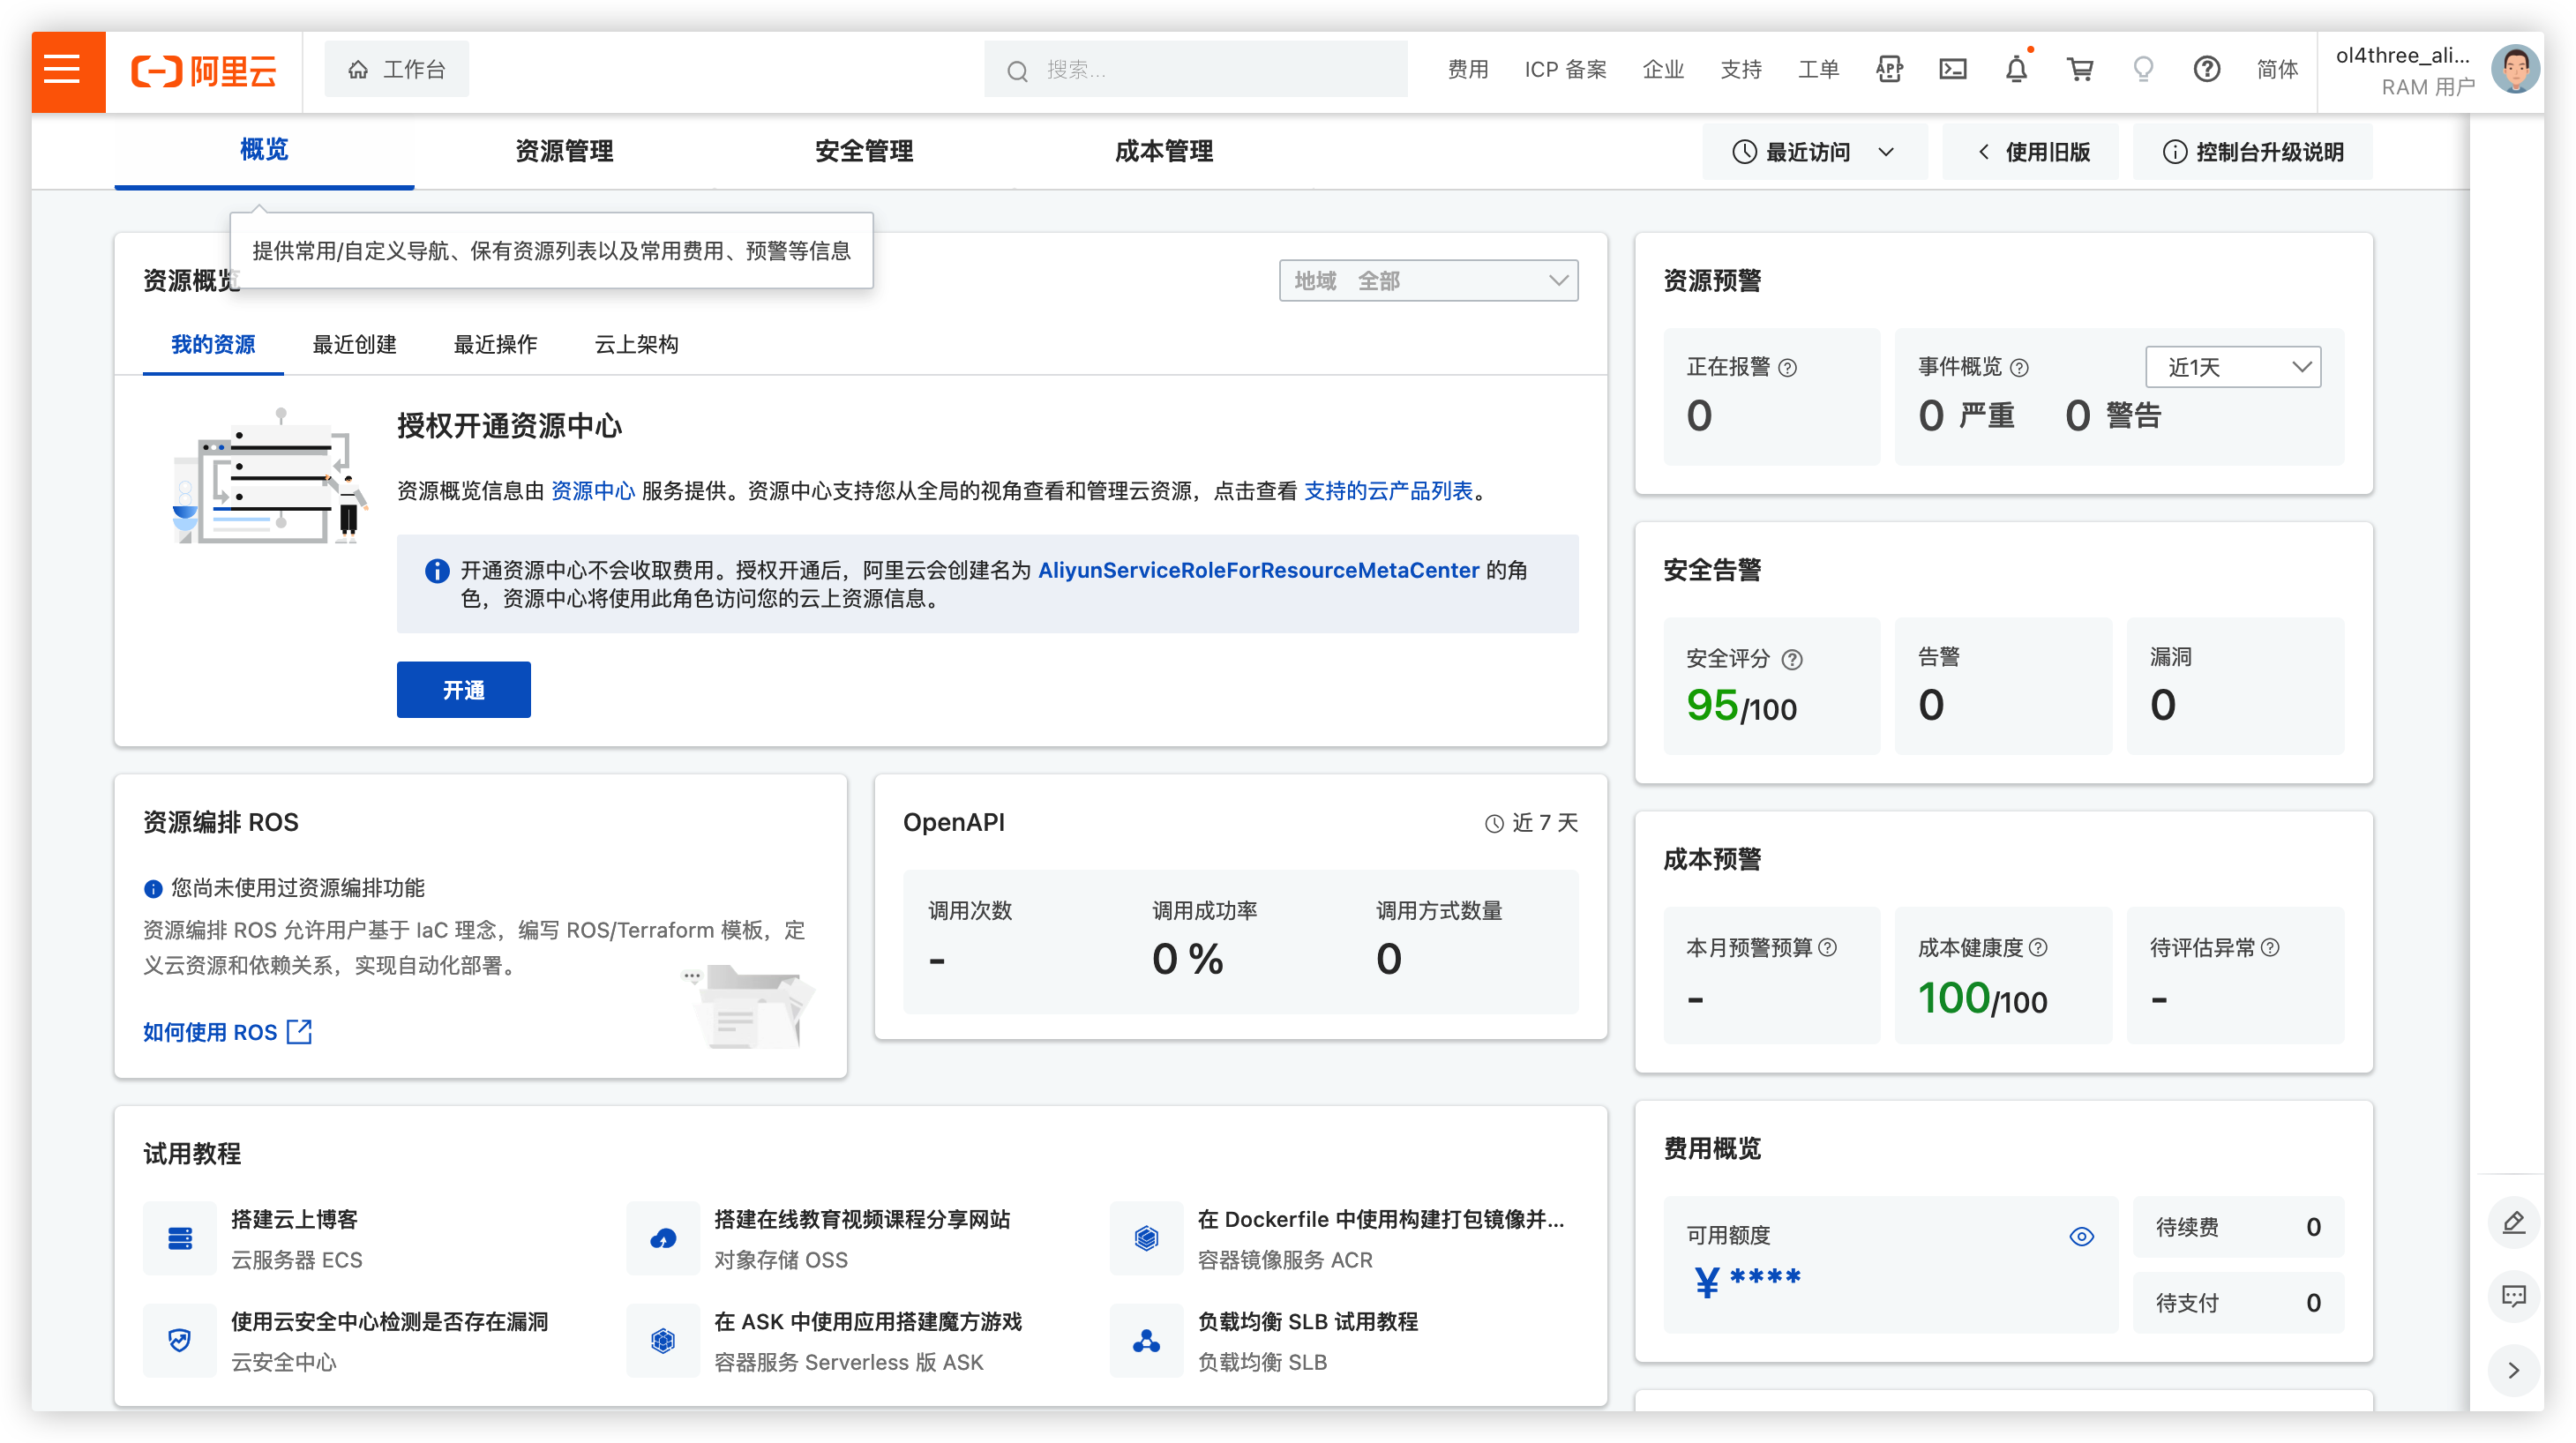The image size is (2576, 1443).
Task: Click the 使用旧版 button
Action: point(2030,152)
